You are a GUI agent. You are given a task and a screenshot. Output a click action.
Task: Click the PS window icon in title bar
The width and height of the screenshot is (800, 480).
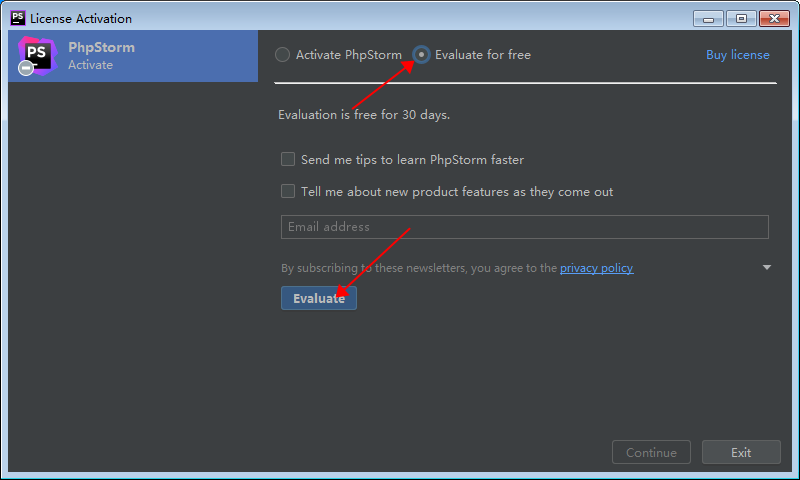coord(17,18)
